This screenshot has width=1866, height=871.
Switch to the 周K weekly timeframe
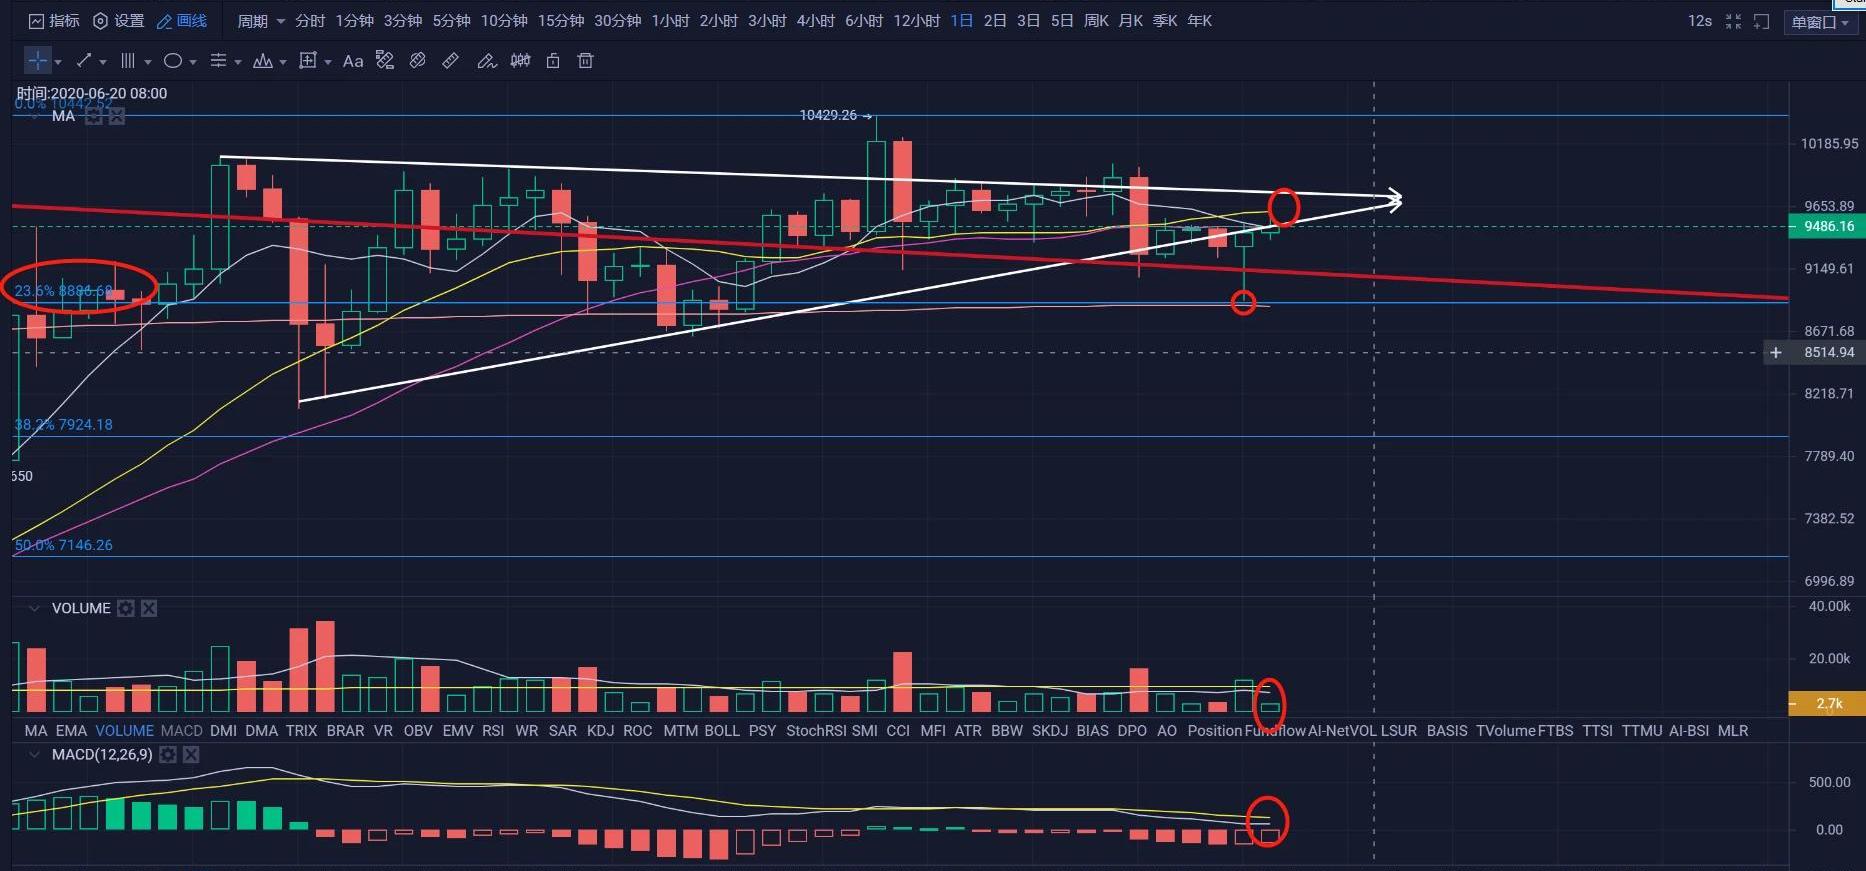(1096, 21)
